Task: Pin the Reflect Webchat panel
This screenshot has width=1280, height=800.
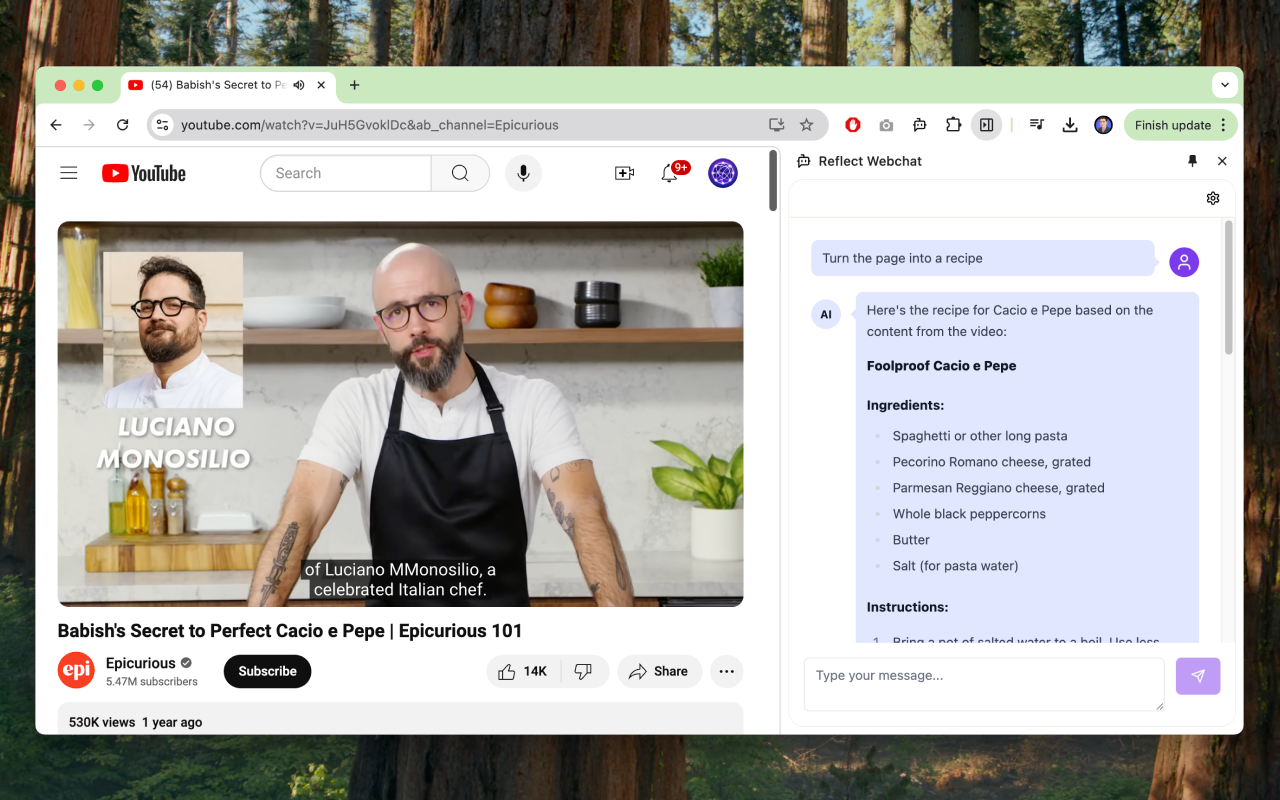Action: (1192, 161)
